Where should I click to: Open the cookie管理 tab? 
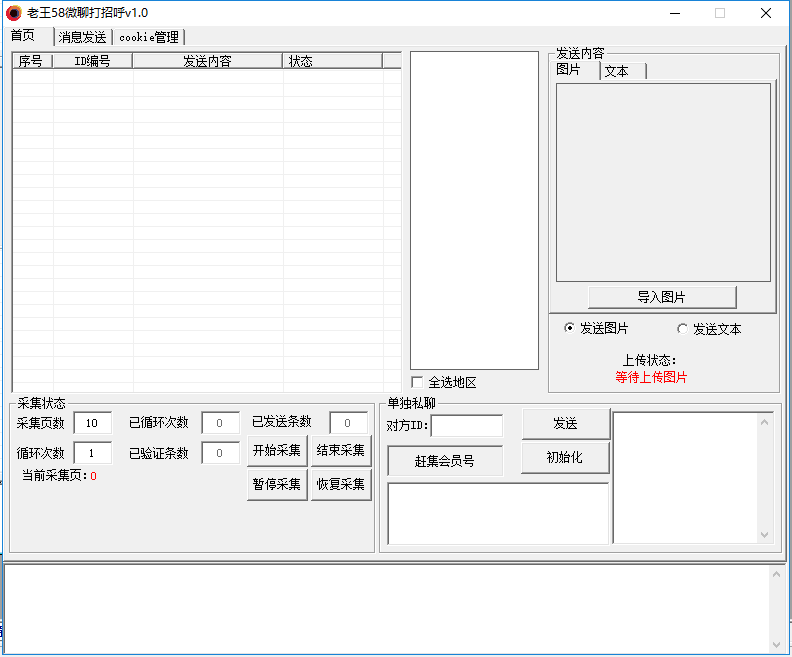tap(148, 37)
